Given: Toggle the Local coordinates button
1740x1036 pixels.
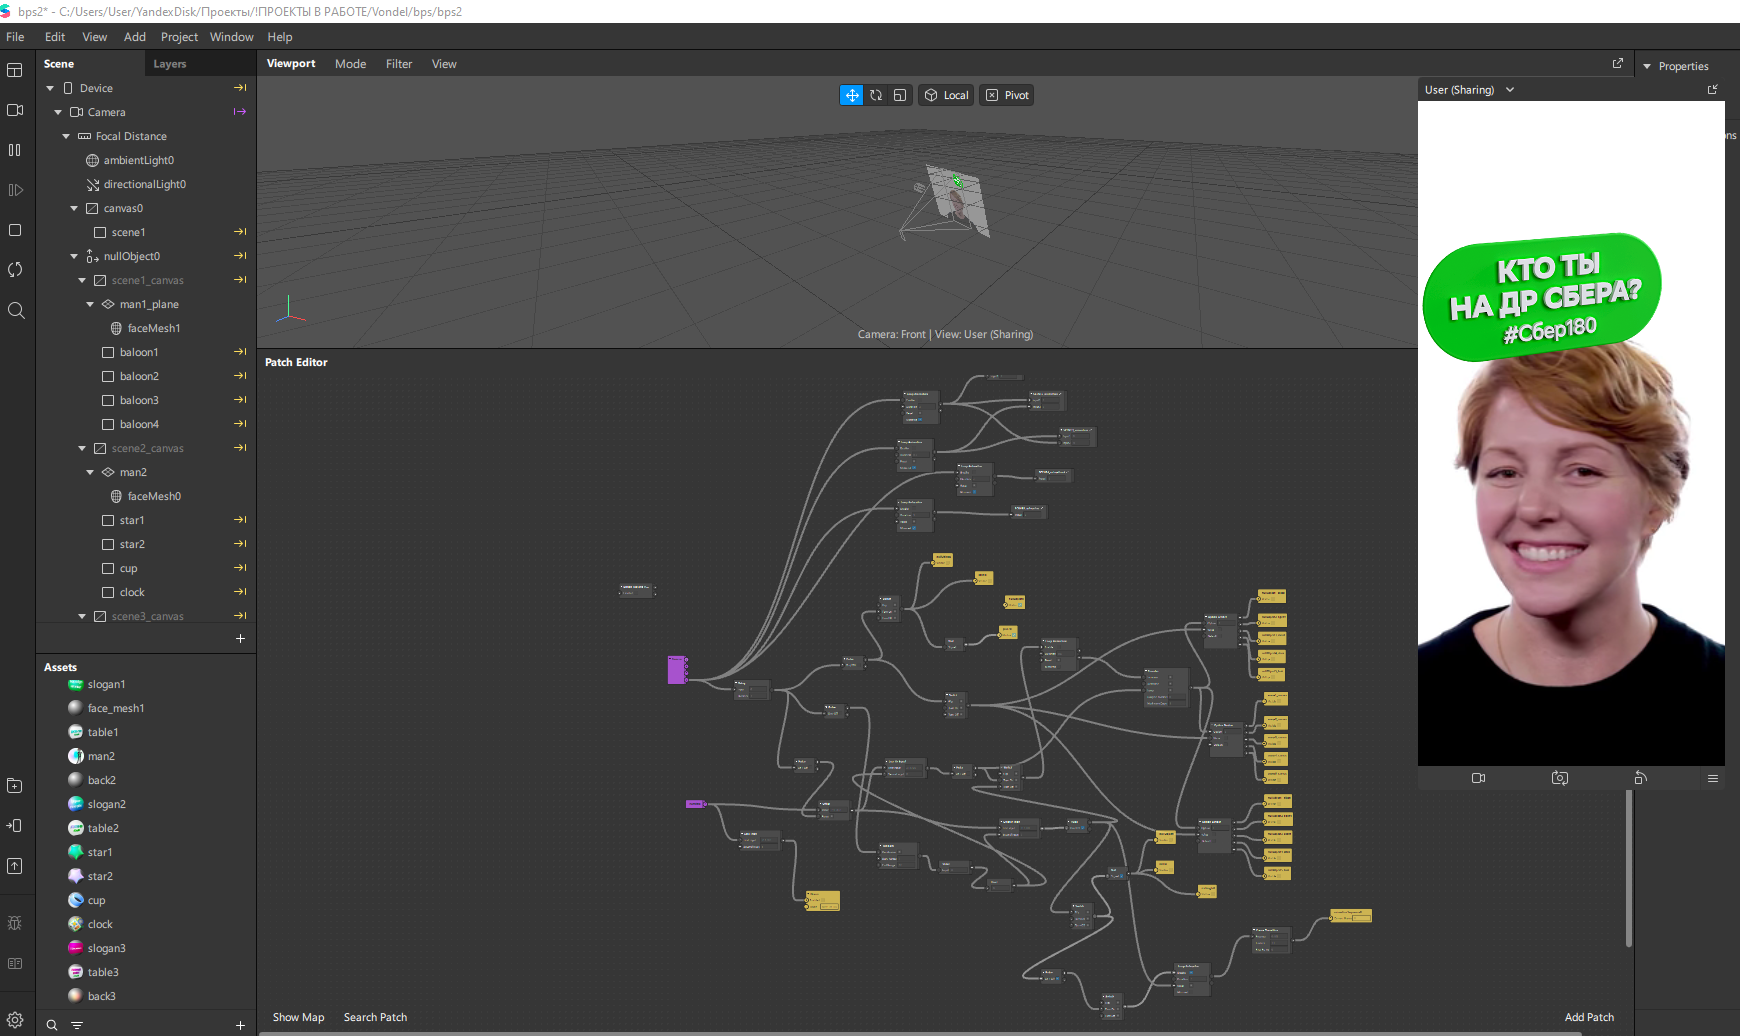Looking at the screenshot, I should click(x=946, y=95).
